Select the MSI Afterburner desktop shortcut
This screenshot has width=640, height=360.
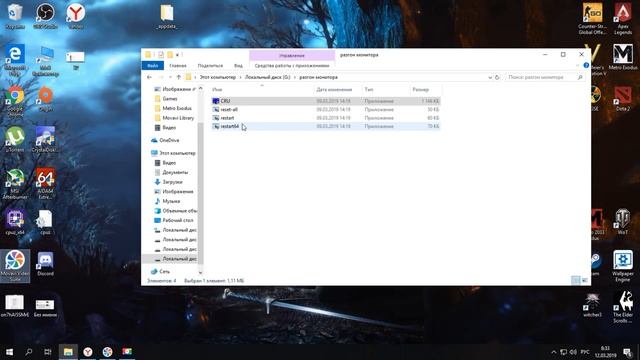tap(15, 184)
